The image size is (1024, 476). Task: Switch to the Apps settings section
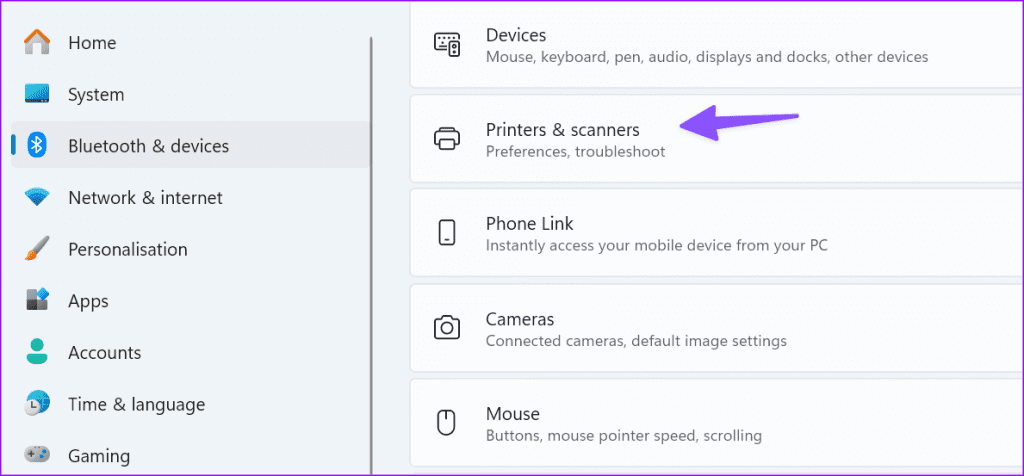tap(88, 301)
